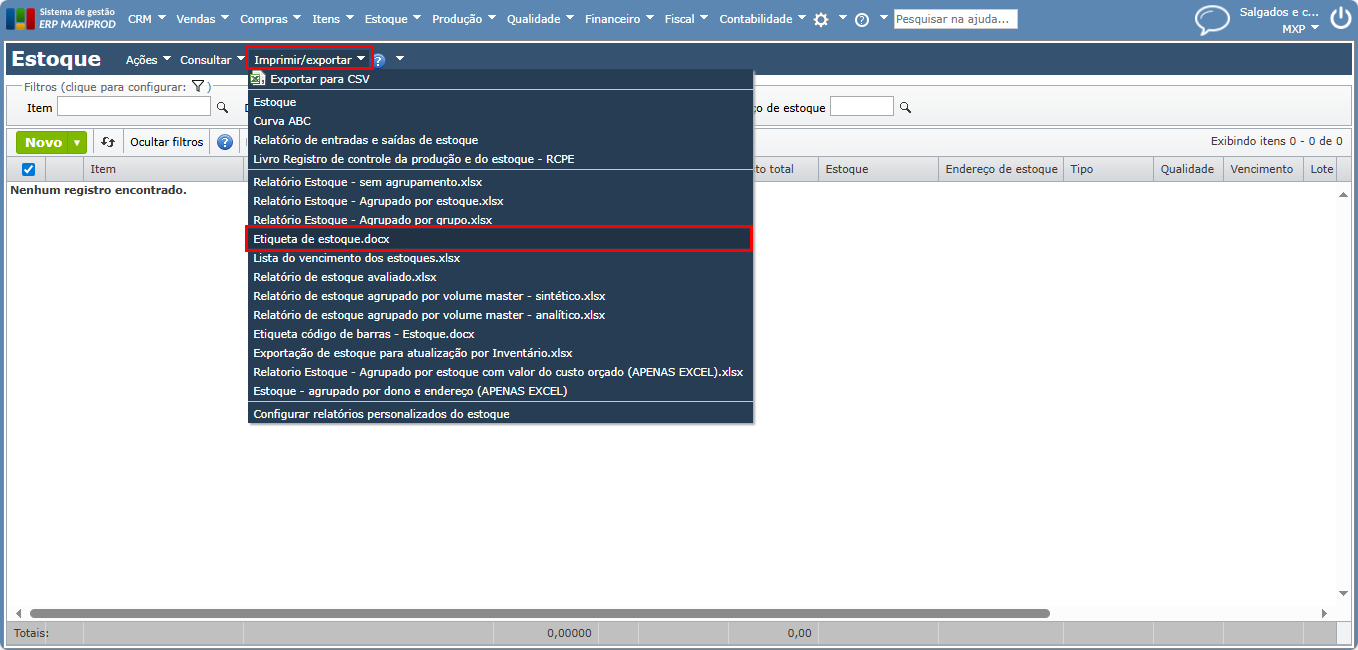Select Estoque - agrupado por dono e endereço
The width and height of the screenshot is (1358, 650).
pyautogui.click(x=500, y=391)
